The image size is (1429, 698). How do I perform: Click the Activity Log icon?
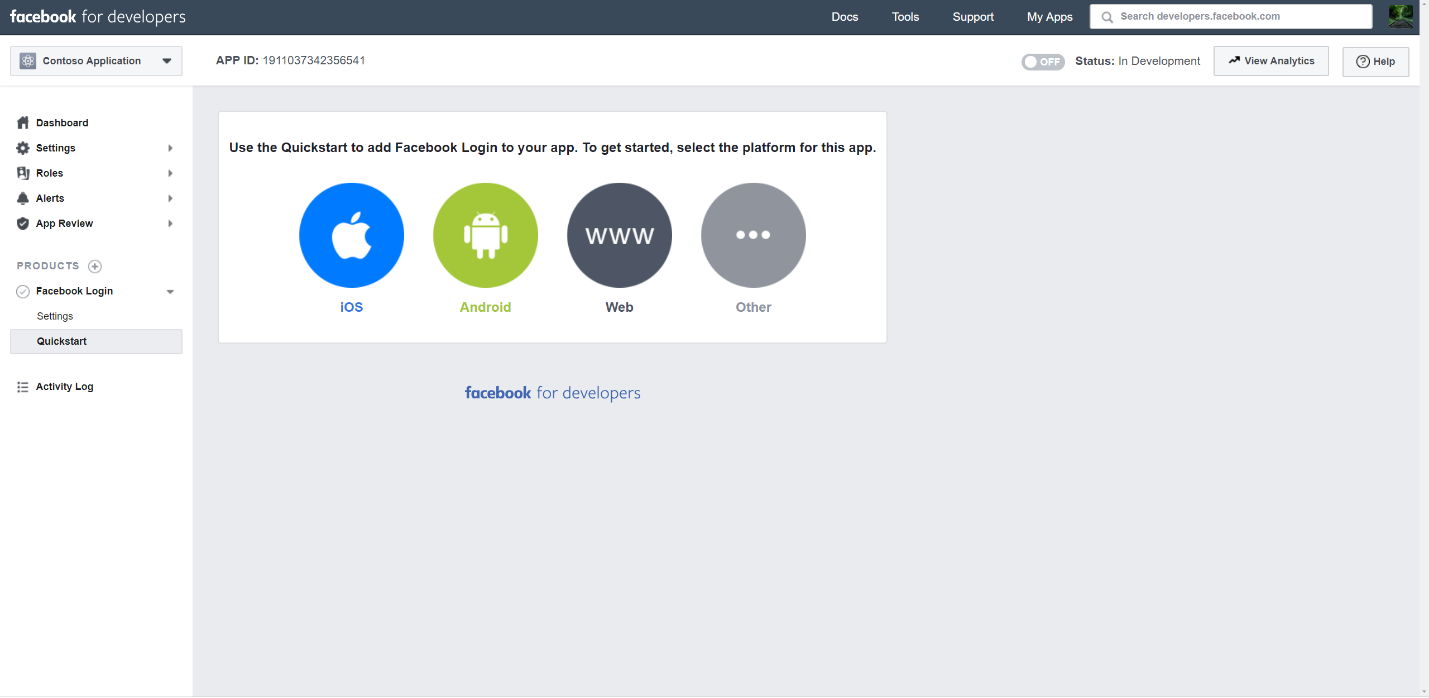(x=22, y=386)
